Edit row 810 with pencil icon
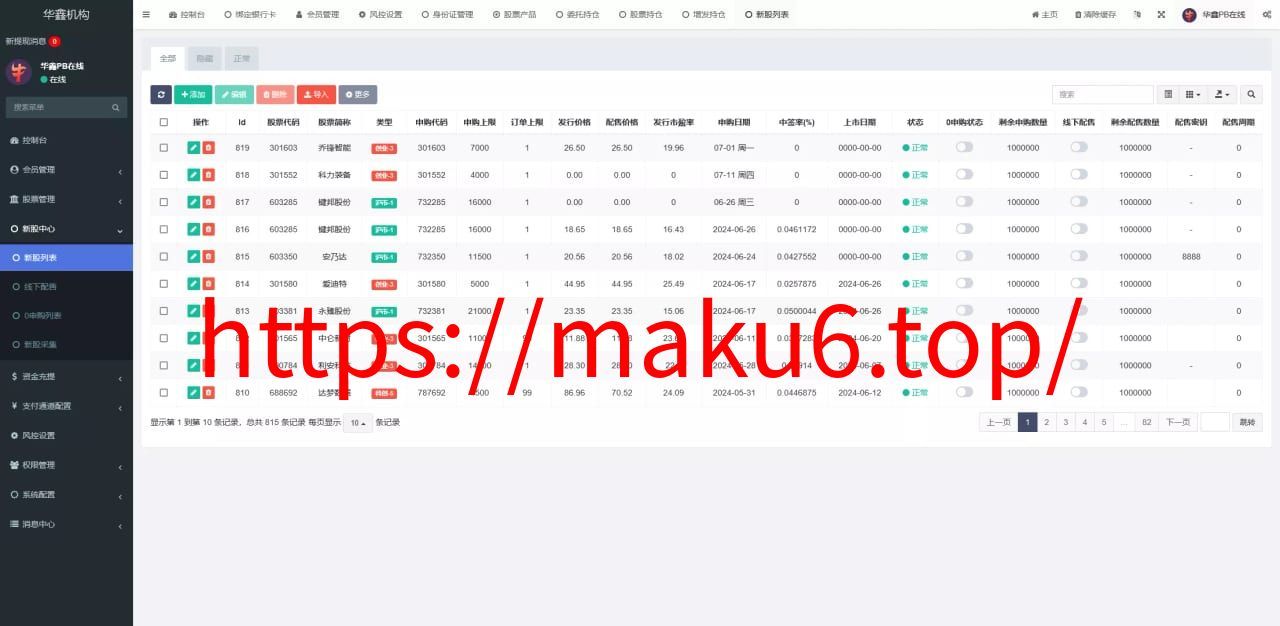 click(x=193, y=393)
